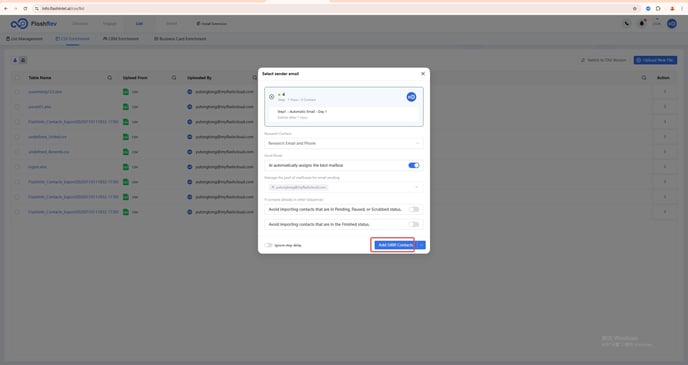The height and width of the screenshot is (365, 688).
Task: Click the FlashRev logo
Action: [34, 24]
